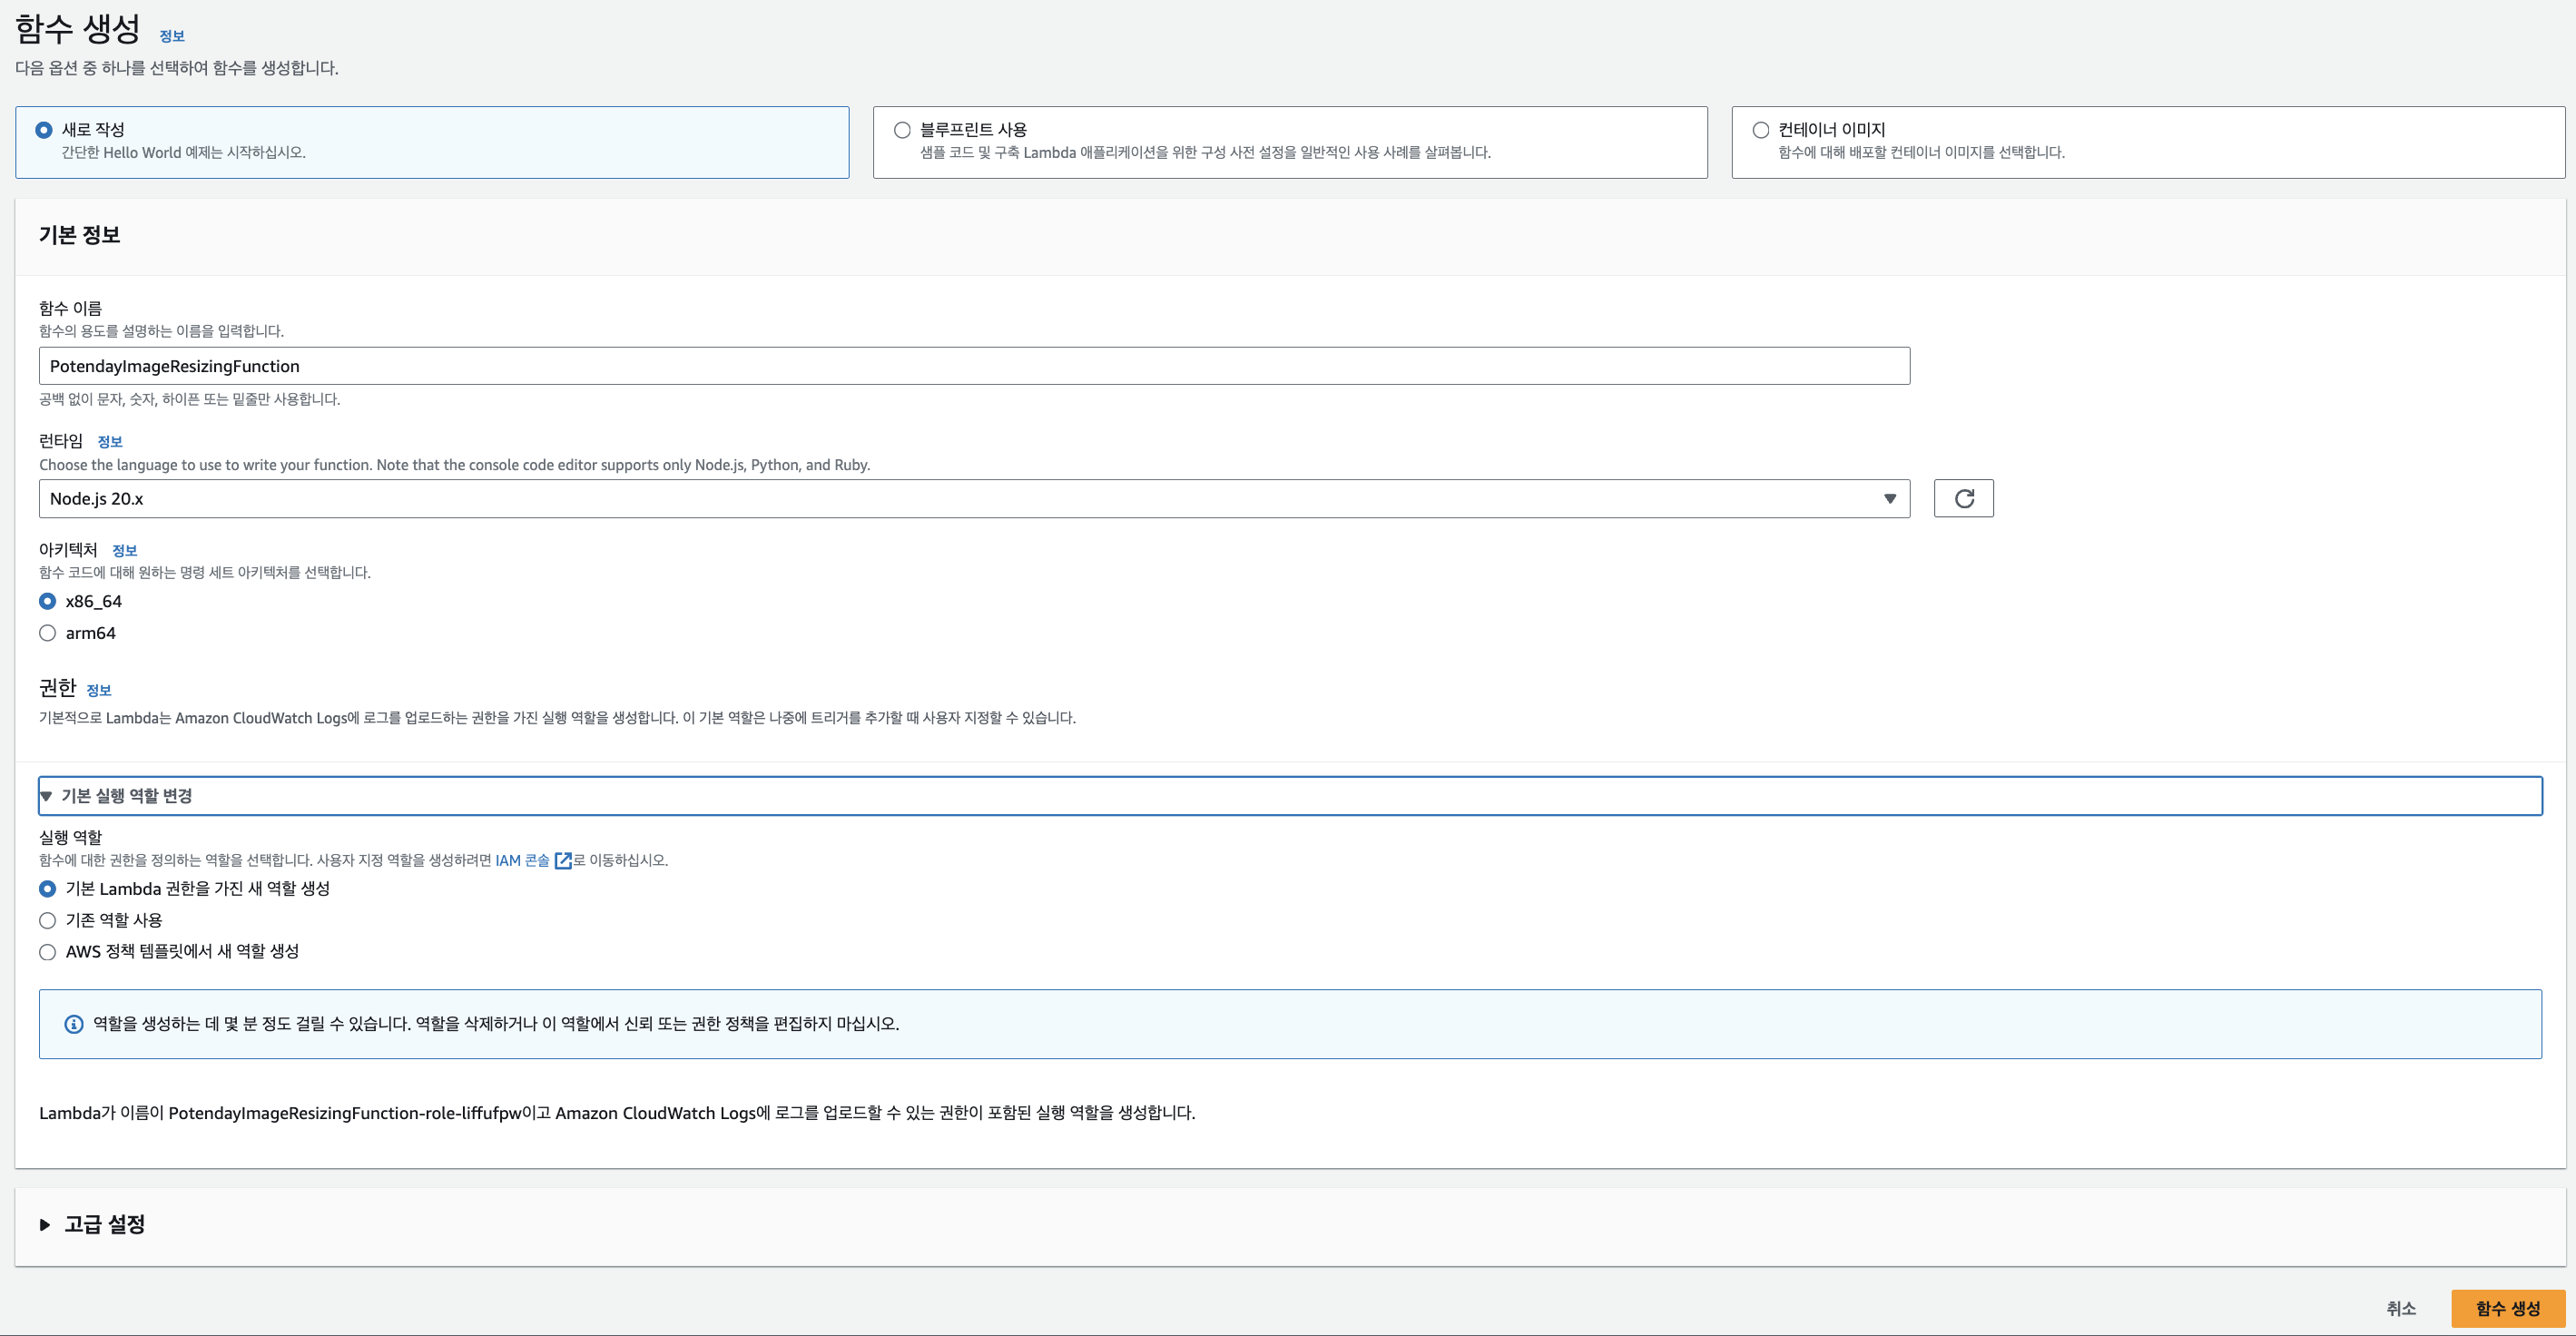Open the 정보 link next to page title
This screenshot has width=2576, height=1336.
click(x=172, y=36)
